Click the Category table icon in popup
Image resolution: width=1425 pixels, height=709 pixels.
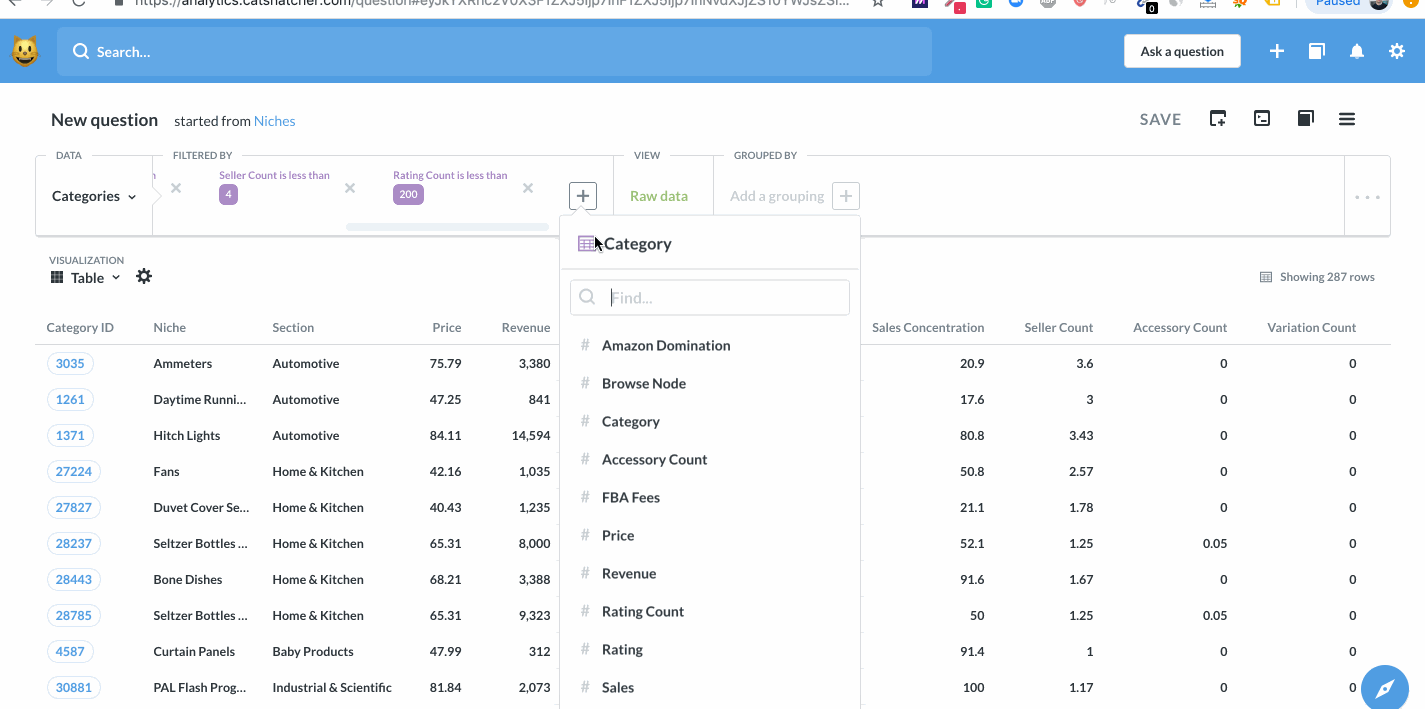point(587,243)
